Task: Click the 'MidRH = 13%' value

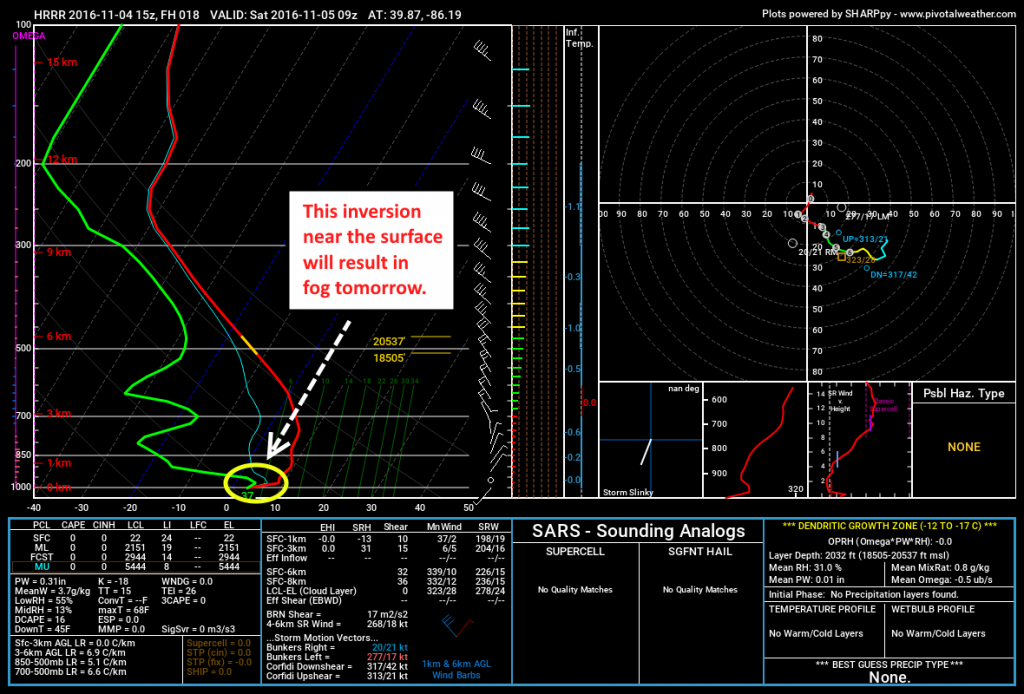Action: [x=43, y=610]
